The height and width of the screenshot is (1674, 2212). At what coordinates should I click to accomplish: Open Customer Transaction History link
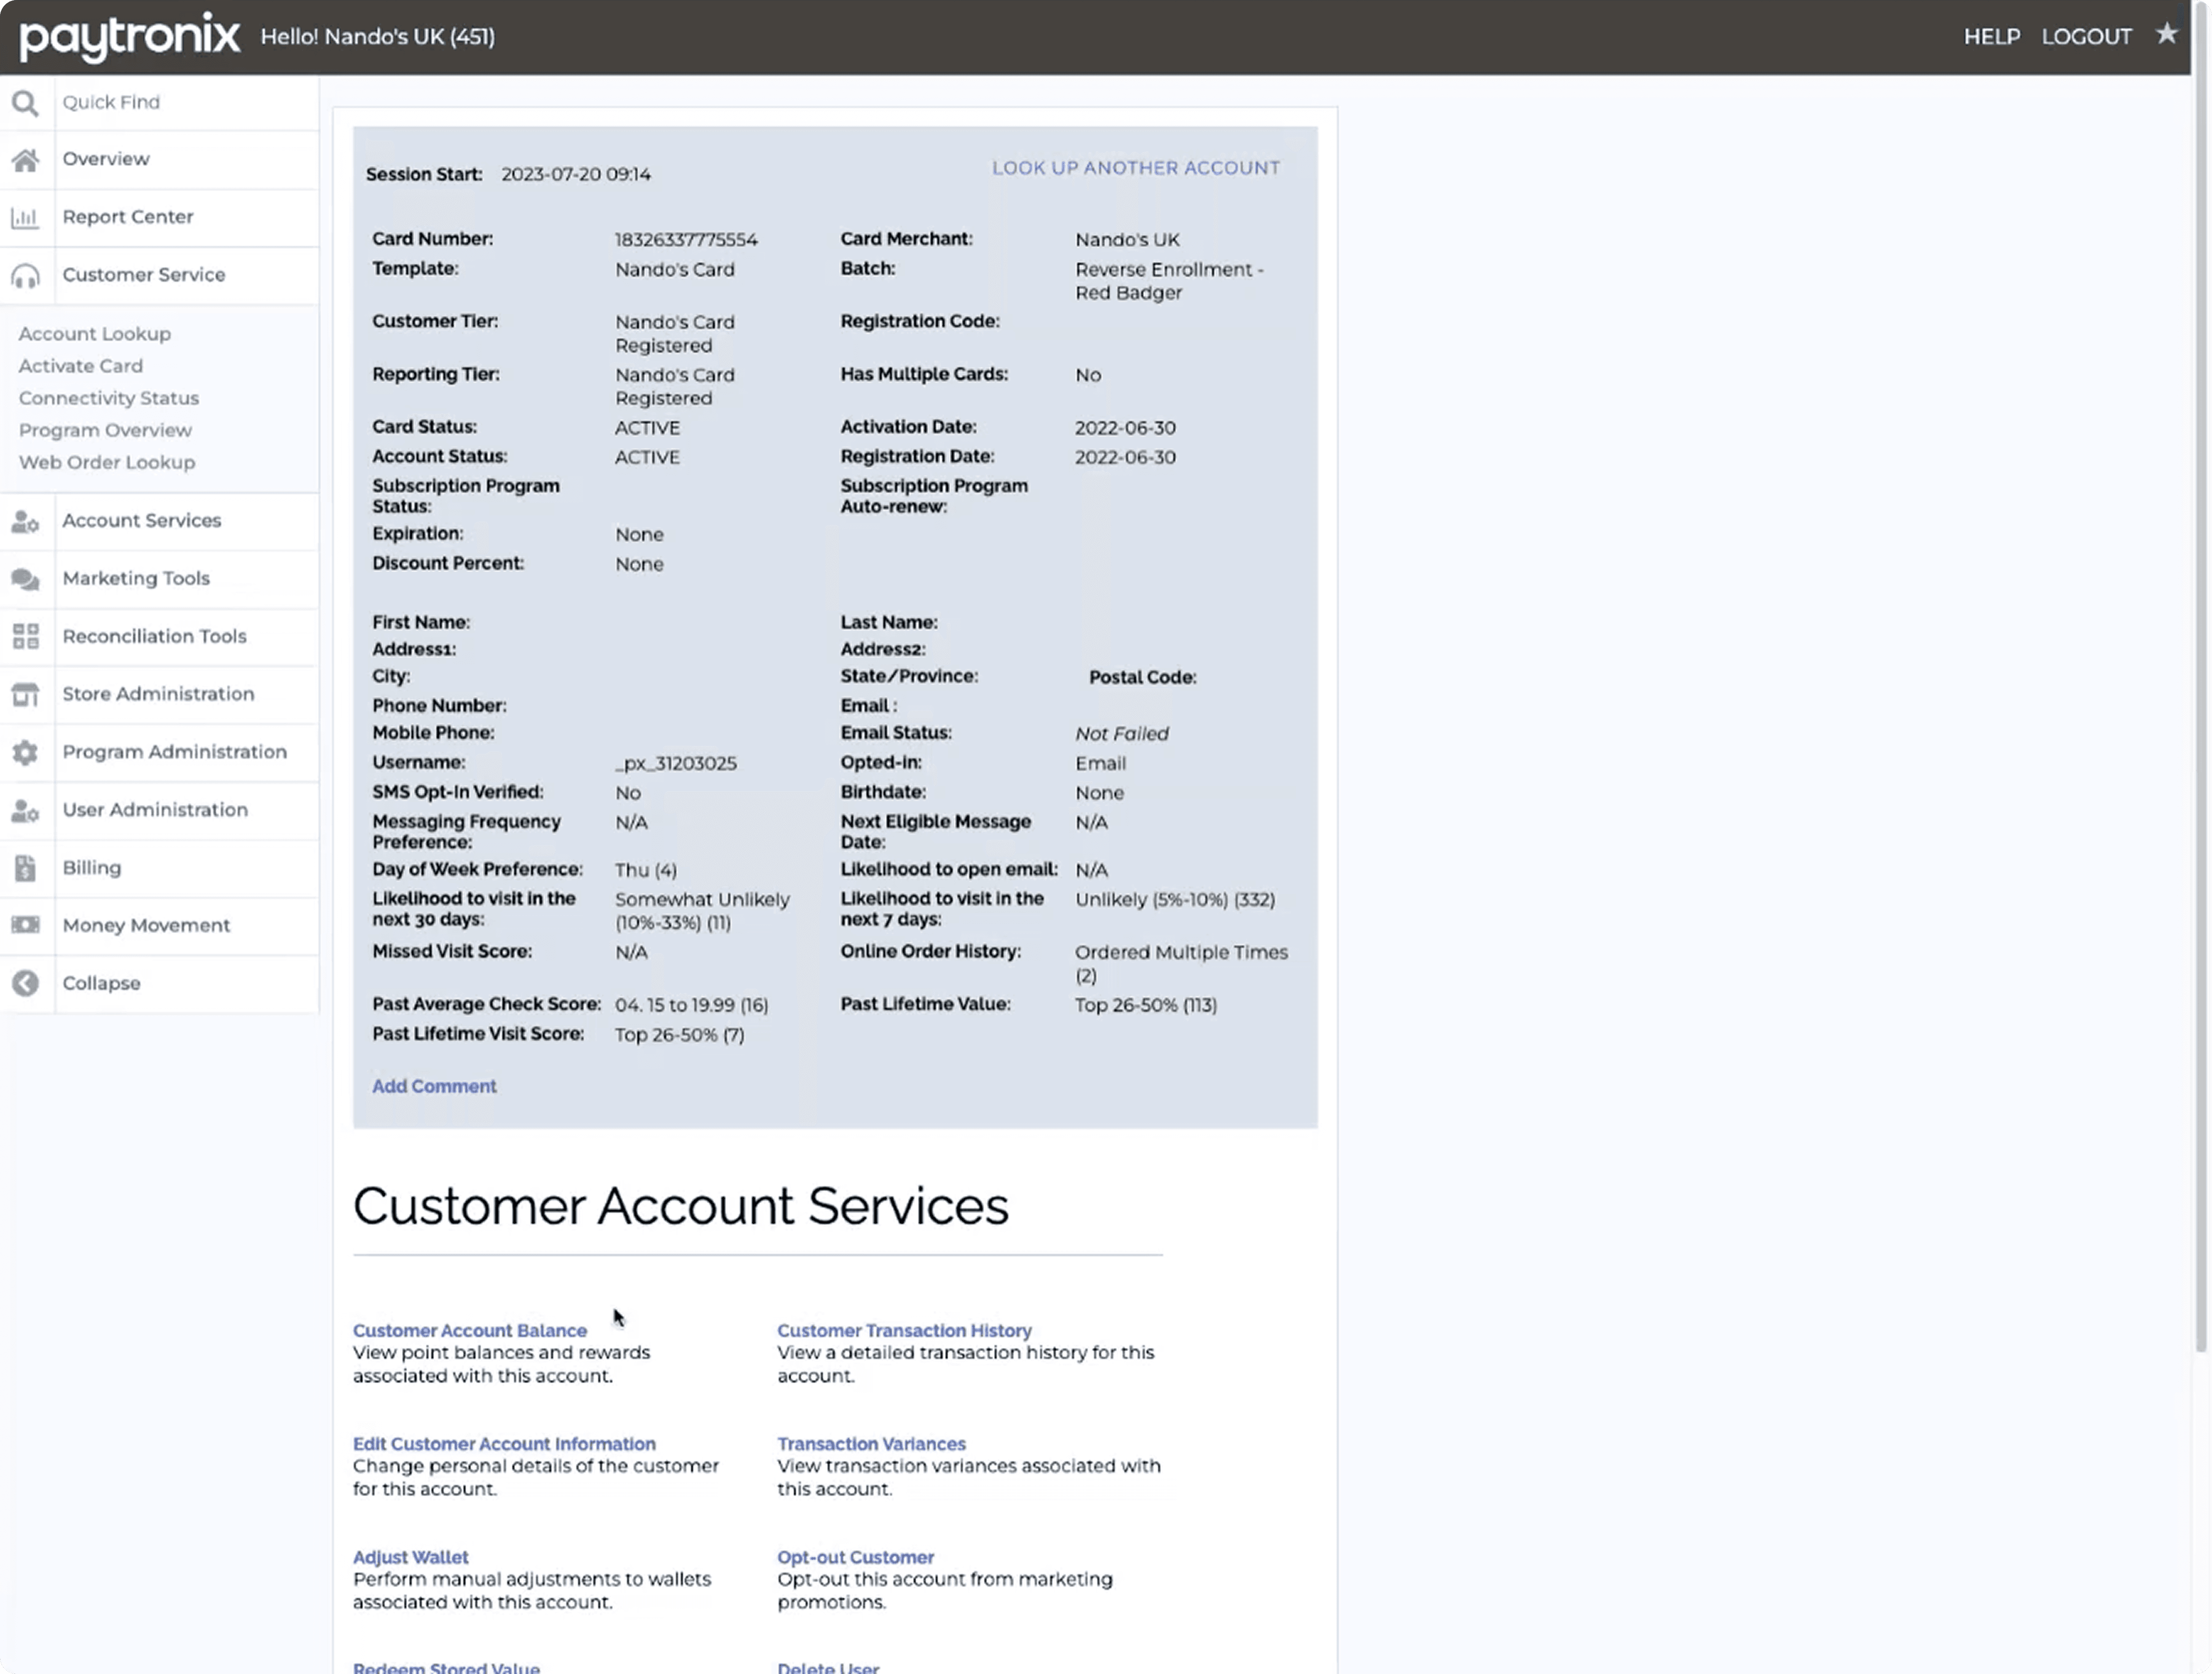(904, 1331)
